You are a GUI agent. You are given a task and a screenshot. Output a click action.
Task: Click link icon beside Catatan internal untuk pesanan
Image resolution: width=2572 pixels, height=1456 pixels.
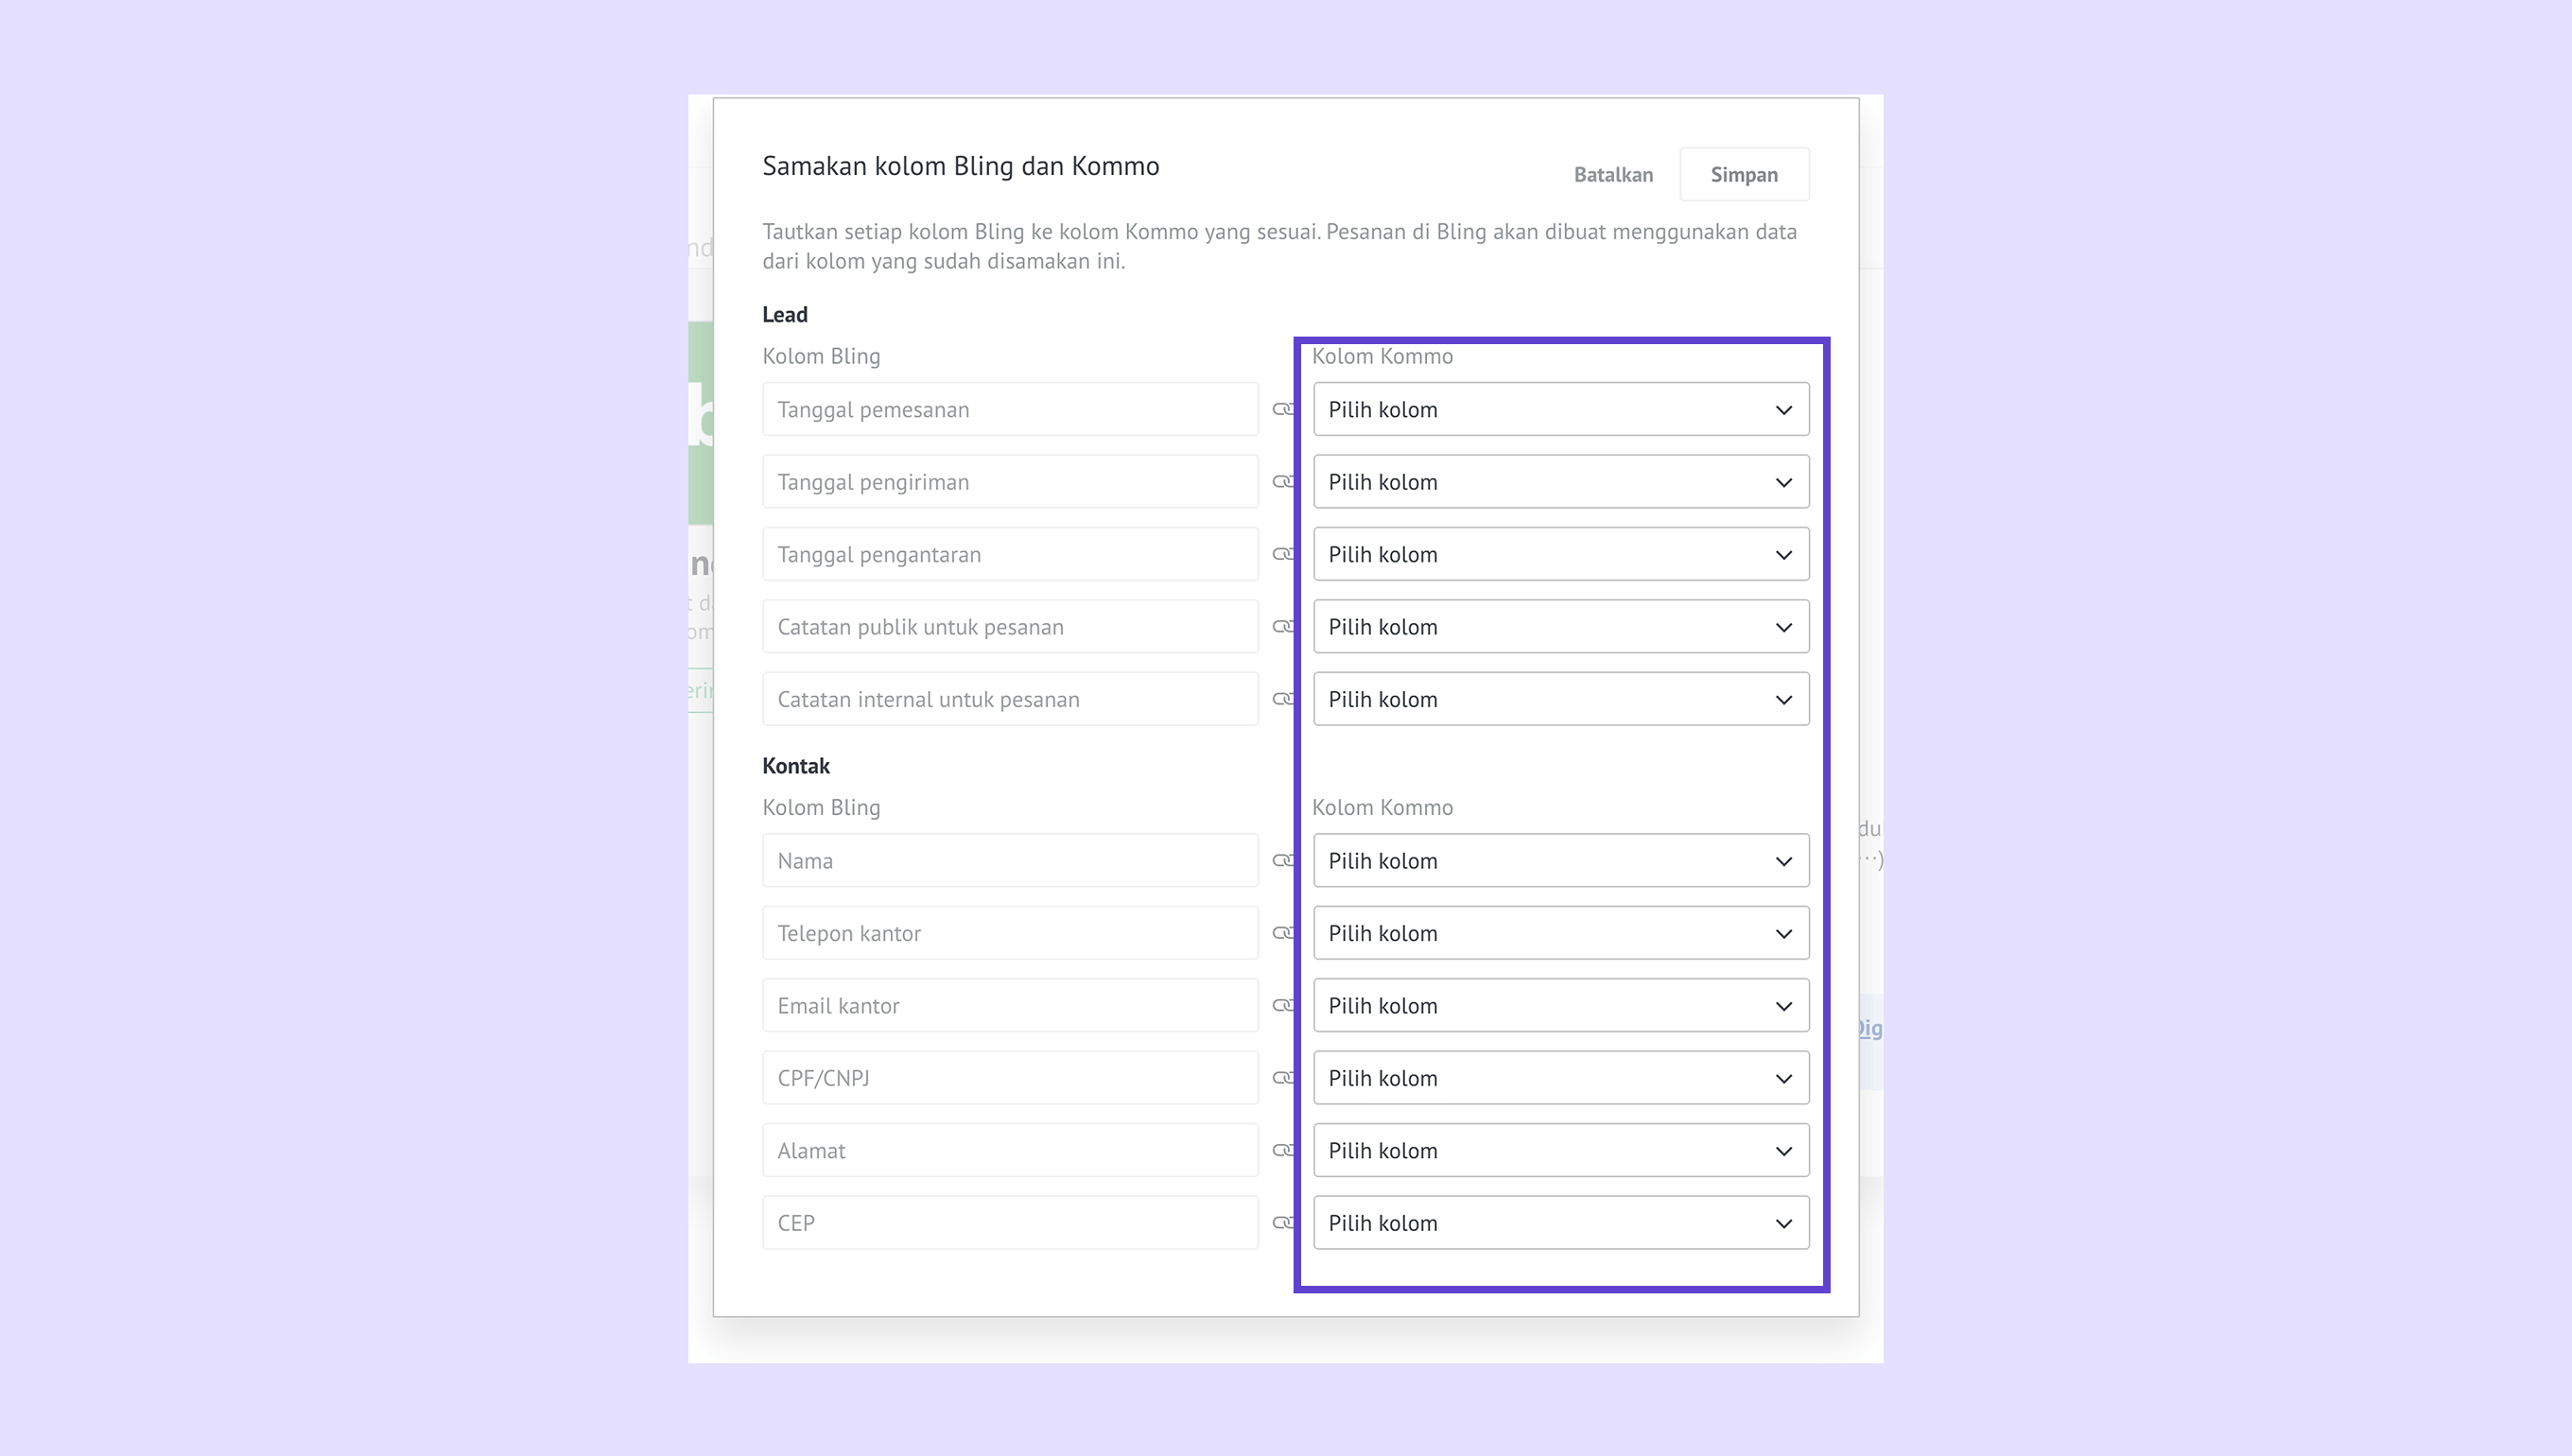[x=1282, y=699]
